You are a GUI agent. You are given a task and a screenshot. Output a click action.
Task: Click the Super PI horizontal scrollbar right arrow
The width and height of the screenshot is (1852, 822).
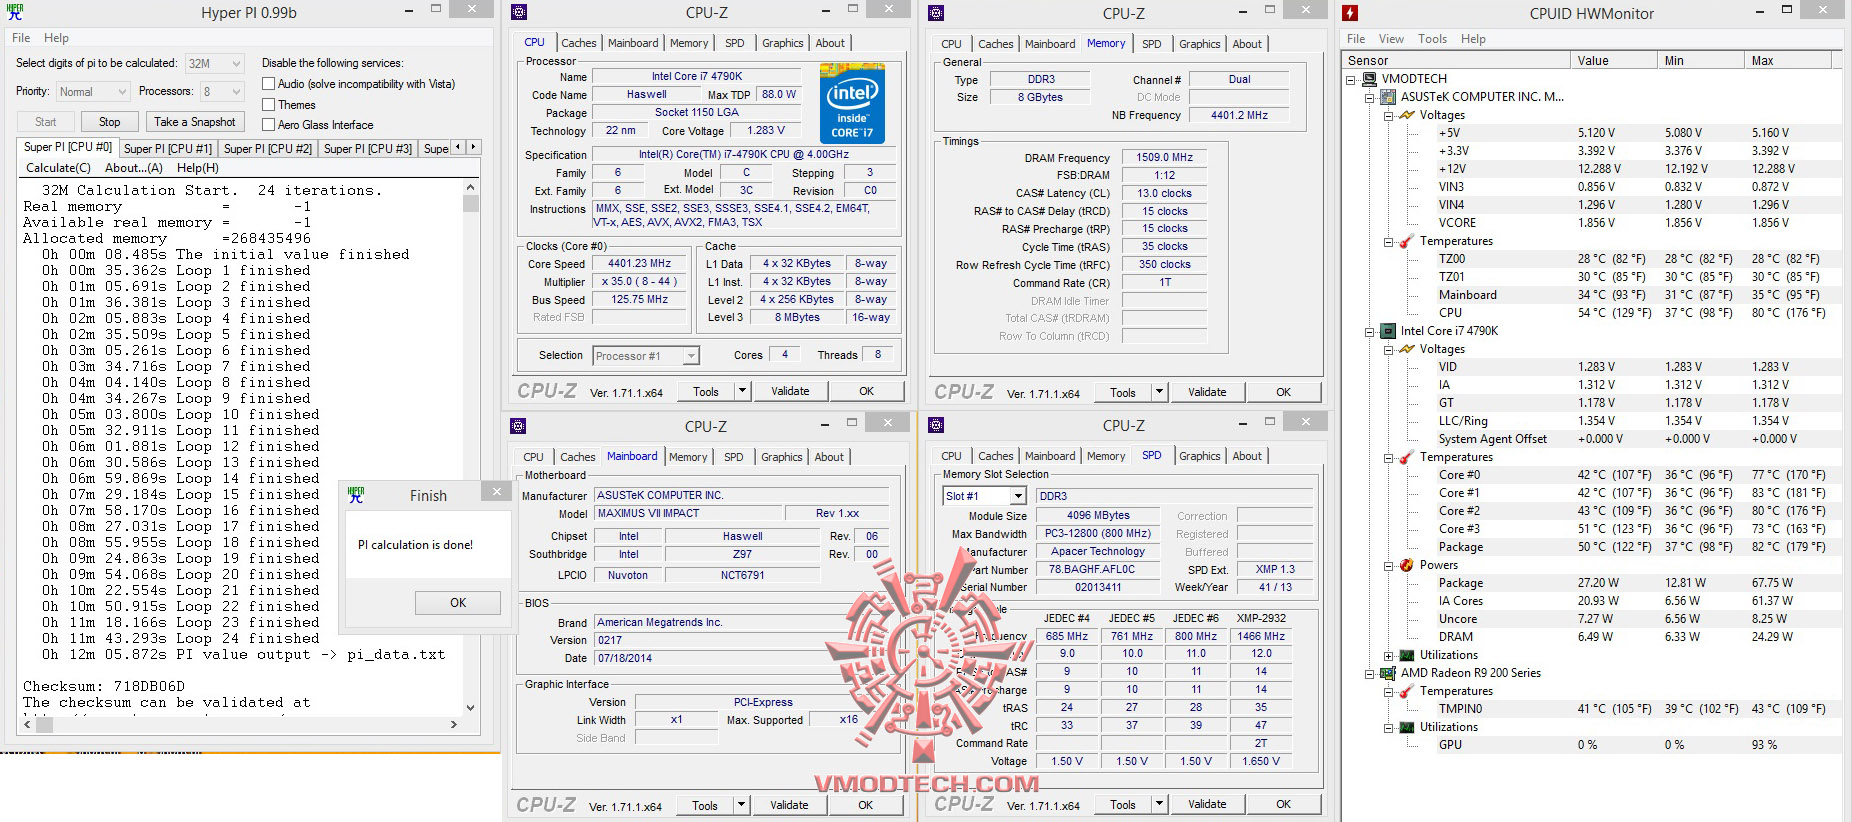click(x=453, y=724)
